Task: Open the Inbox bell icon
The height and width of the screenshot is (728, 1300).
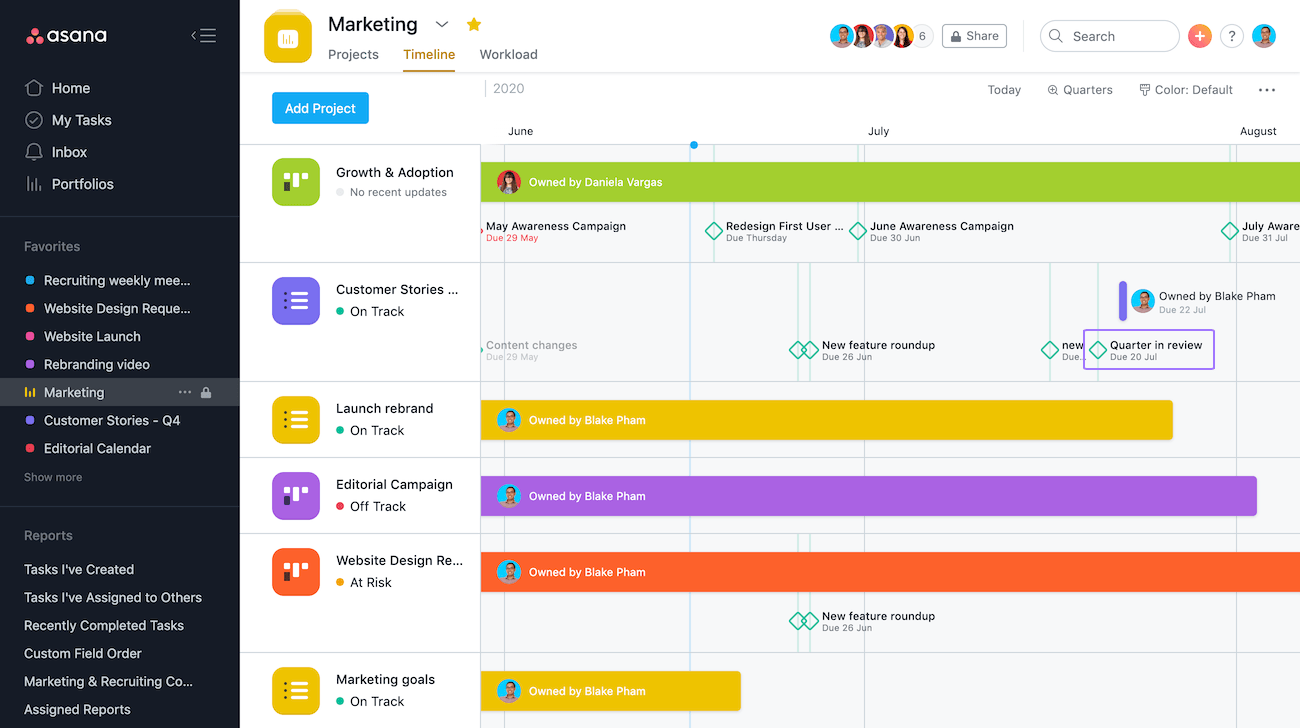Action: tap(34, 152)
